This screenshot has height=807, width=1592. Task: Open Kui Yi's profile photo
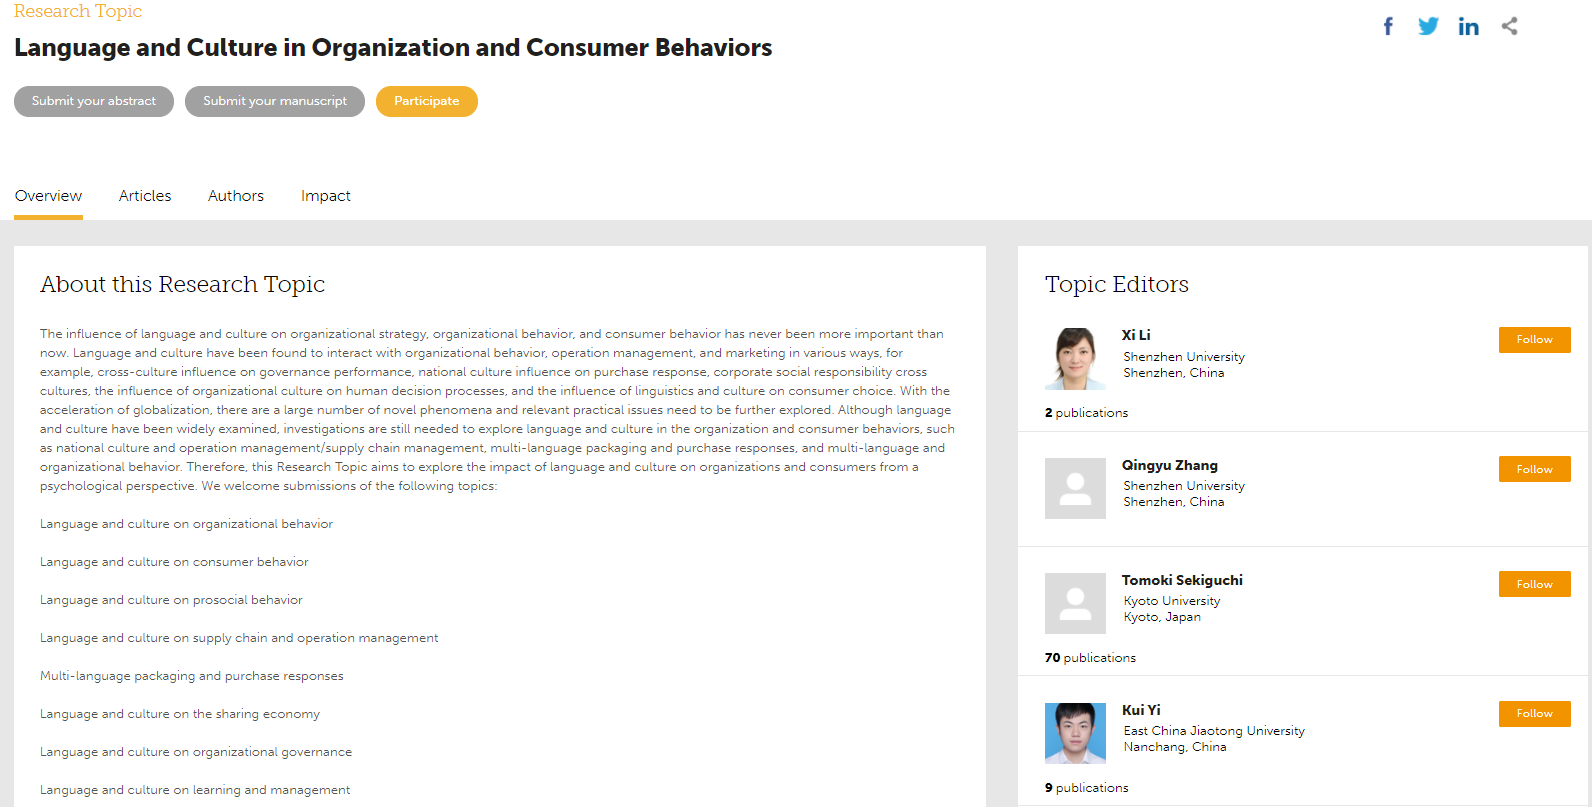click(1075, 733)
